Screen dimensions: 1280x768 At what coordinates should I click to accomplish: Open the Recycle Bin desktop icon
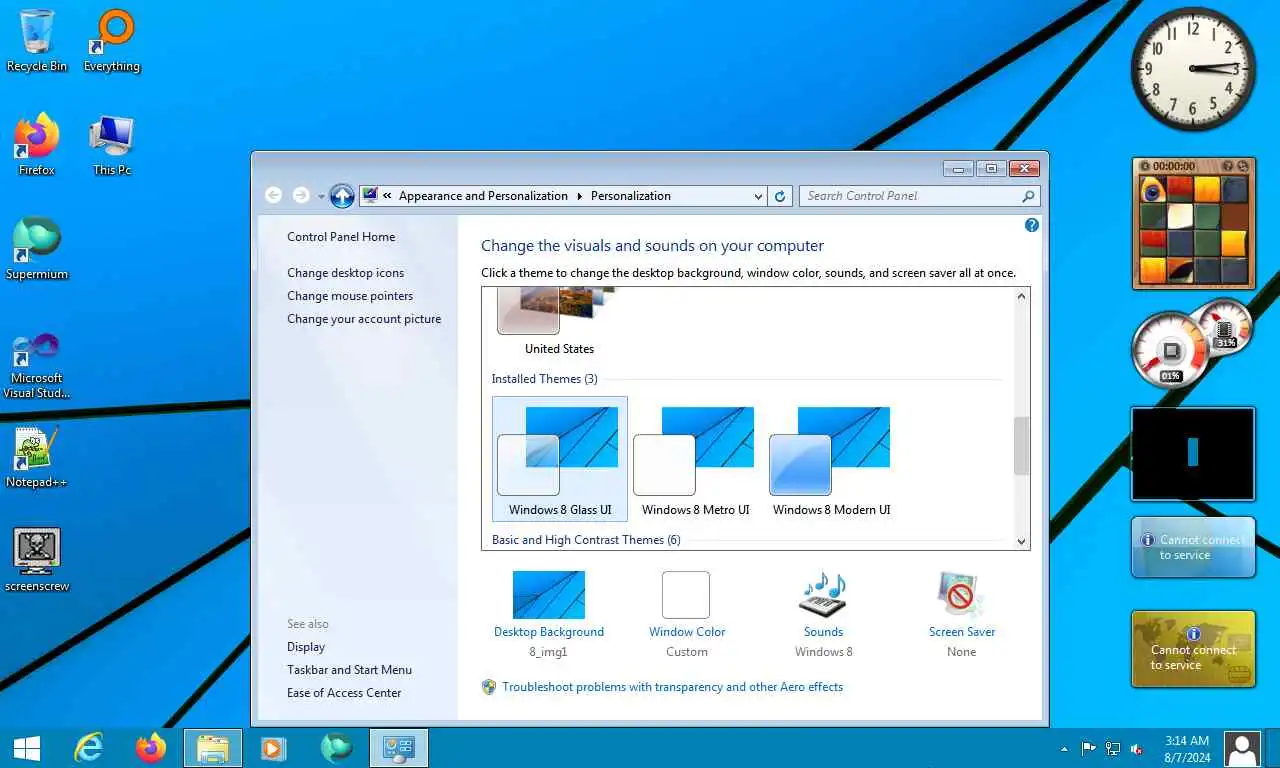point(37,41)
